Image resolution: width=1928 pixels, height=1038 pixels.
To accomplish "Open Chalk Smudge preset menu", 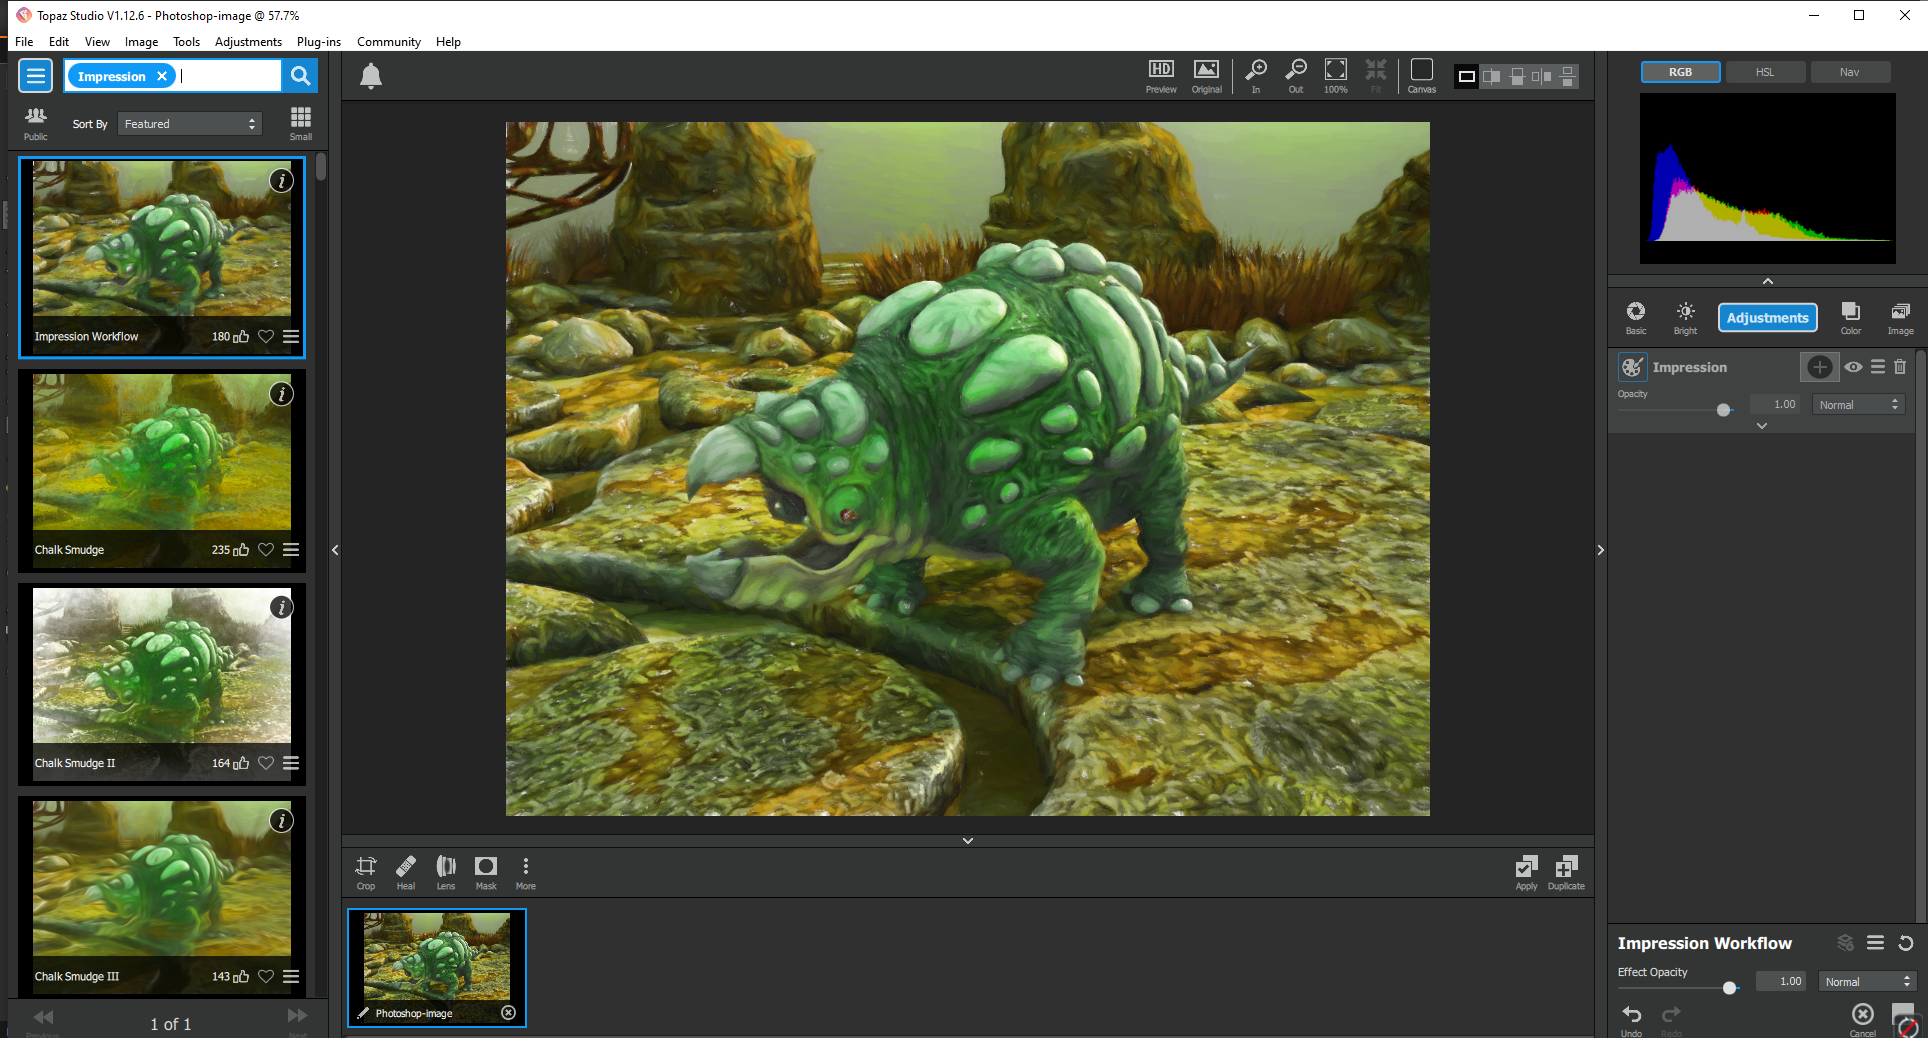I will point(291,550).
